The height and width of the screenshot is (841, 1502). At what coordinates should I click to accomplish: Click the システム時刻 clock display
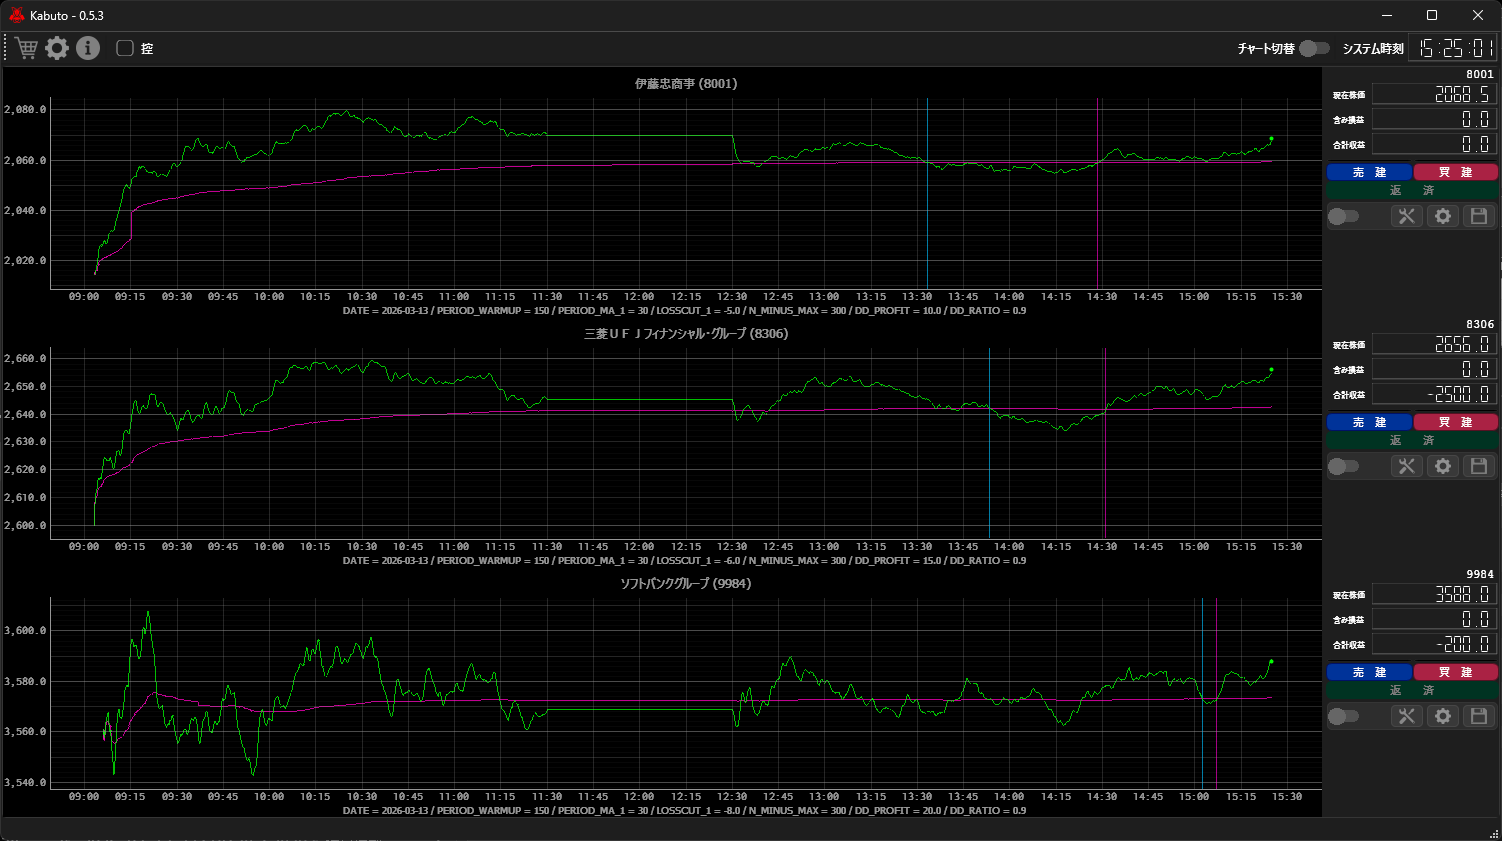(x=1453, y=48)
